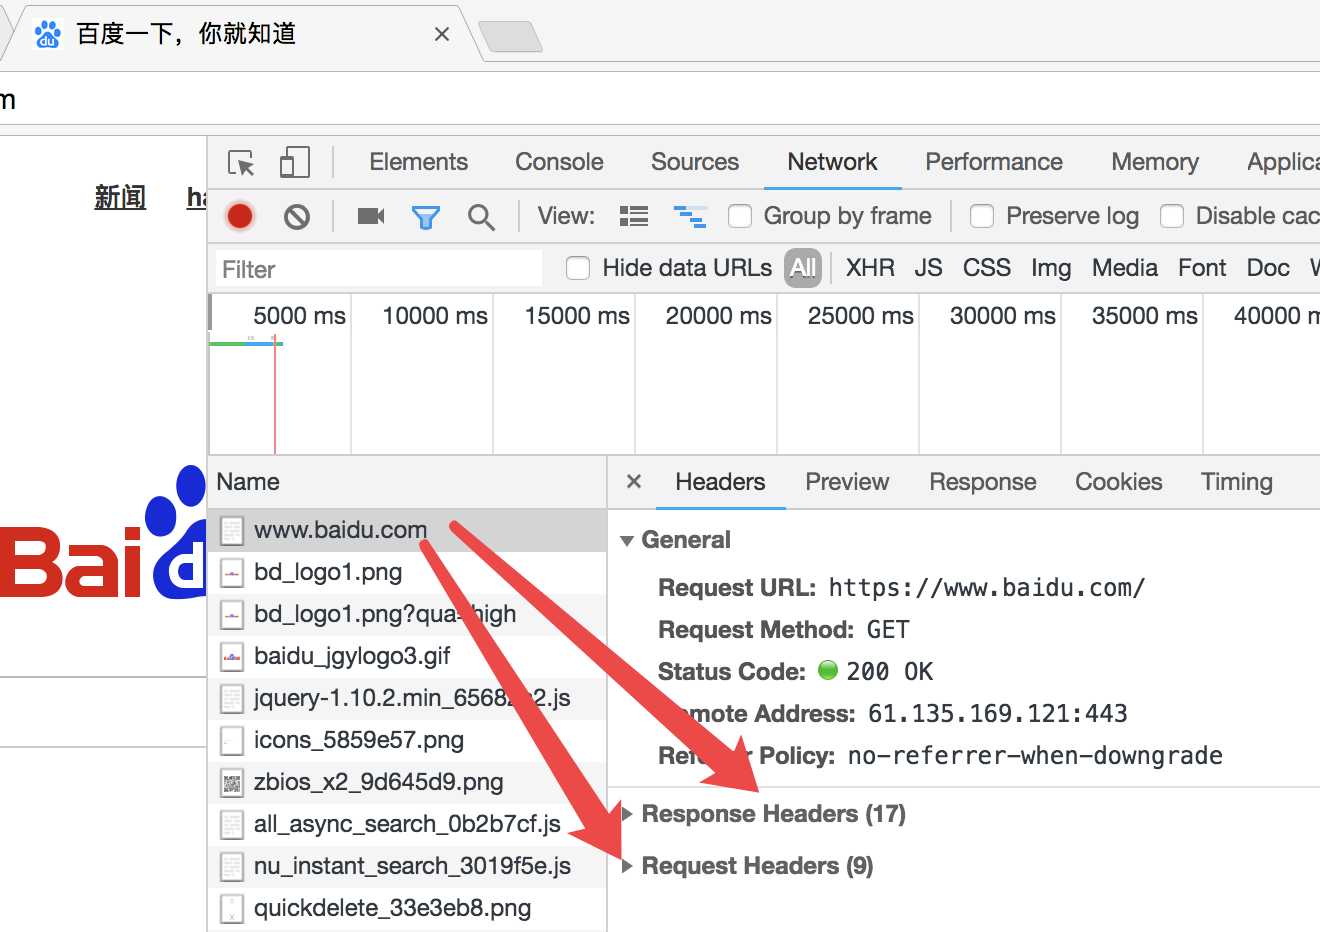Open the Performance panel tab

click(x=994, y=162)
